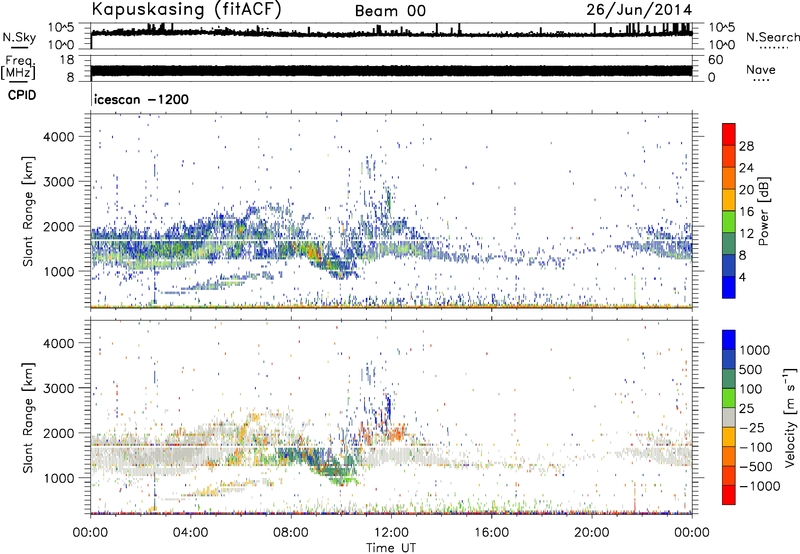Pick the gray Velocity segment between 25 and -25
This screenshot has height=554, width=800.
tap(729, 417)
